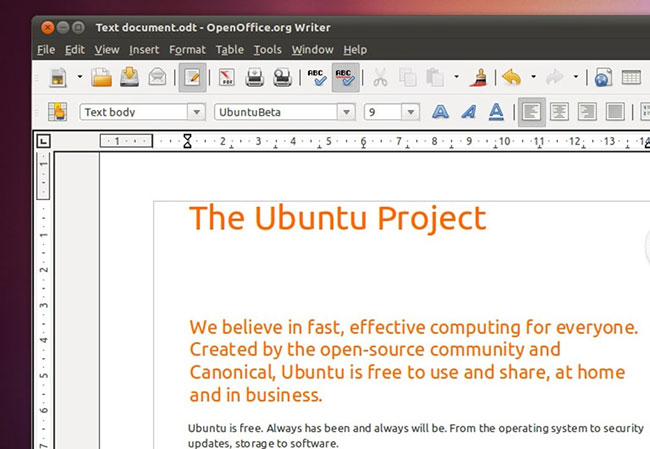Open the Edit menu
This screenshot has height=449, width=650.
tap(75, 50)
